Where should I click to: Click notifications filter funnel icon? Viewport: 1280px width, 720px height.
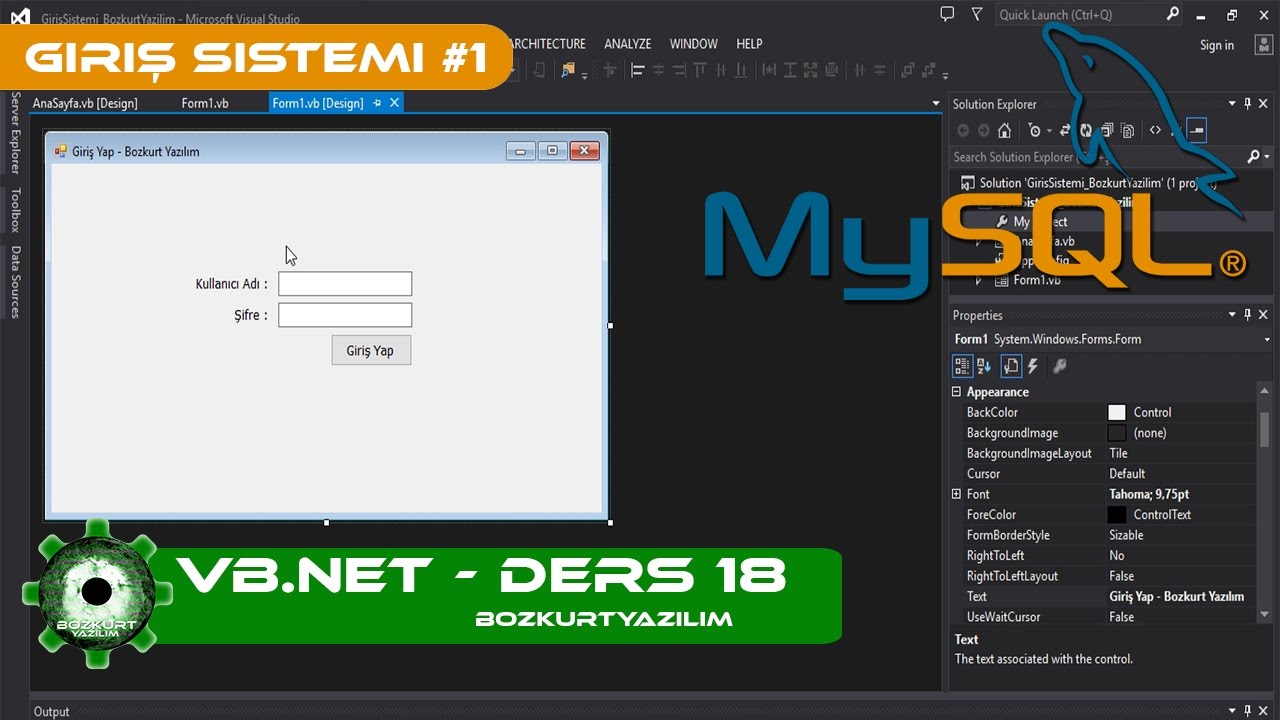[977, 14]
